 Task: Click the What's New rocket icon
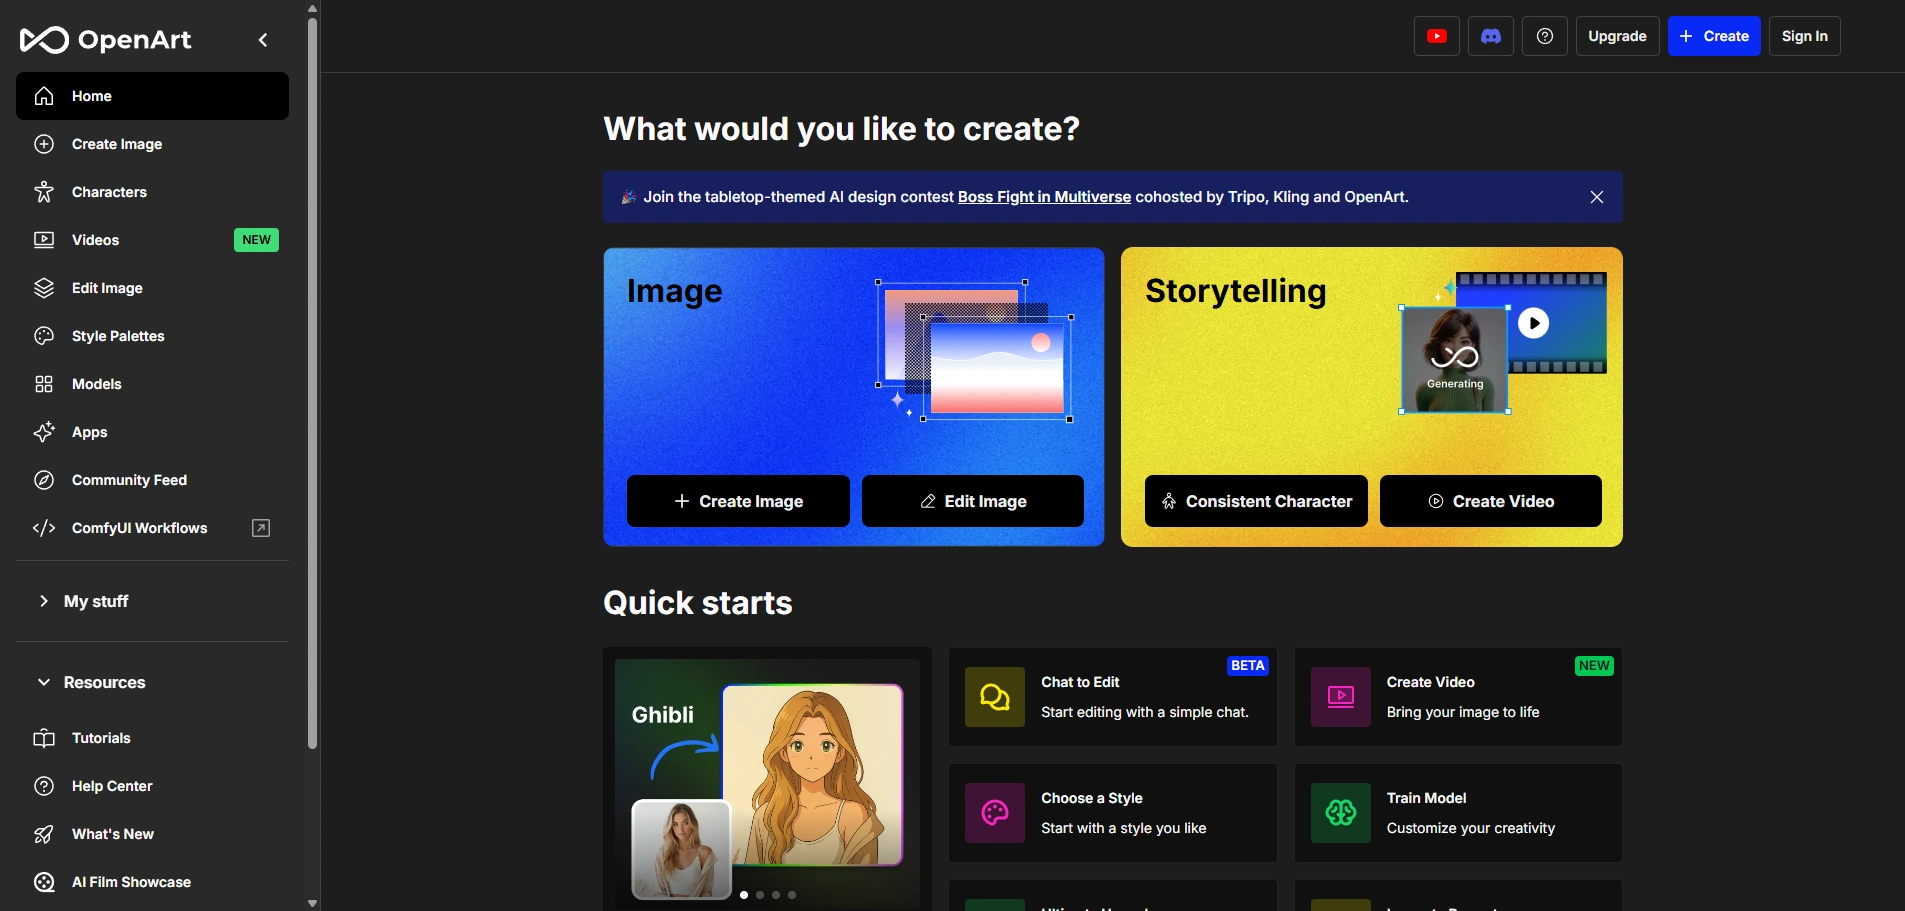[44, 834]
